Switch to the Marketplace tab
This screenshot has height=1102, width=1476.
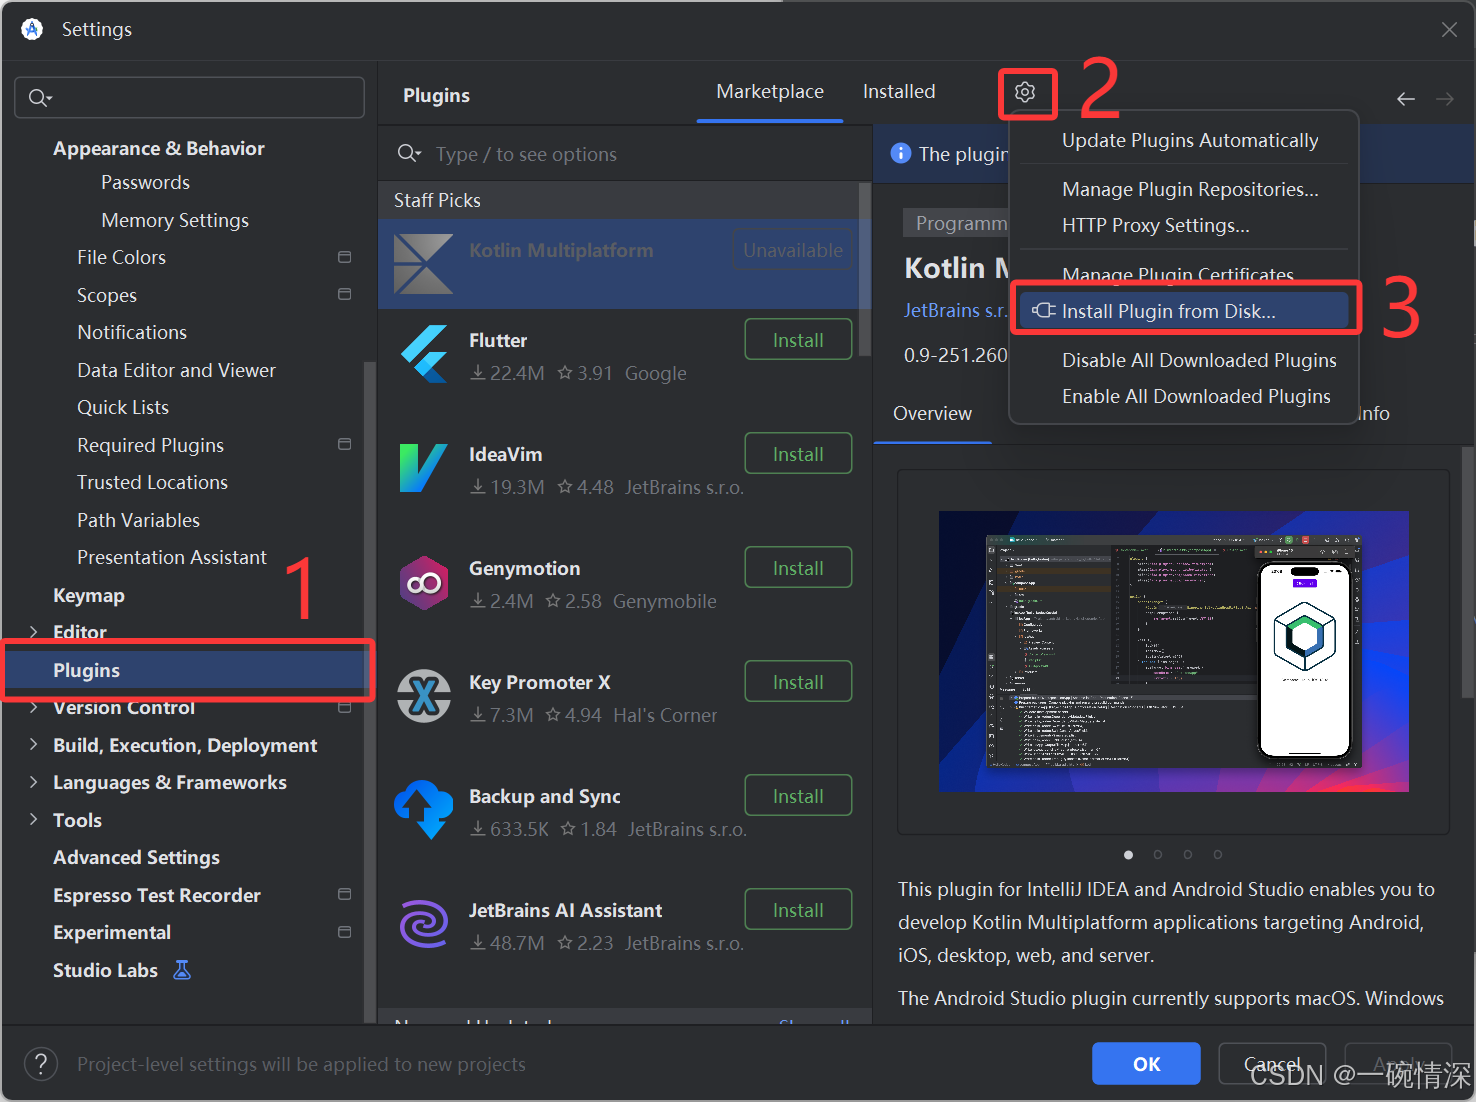[770, 92]
